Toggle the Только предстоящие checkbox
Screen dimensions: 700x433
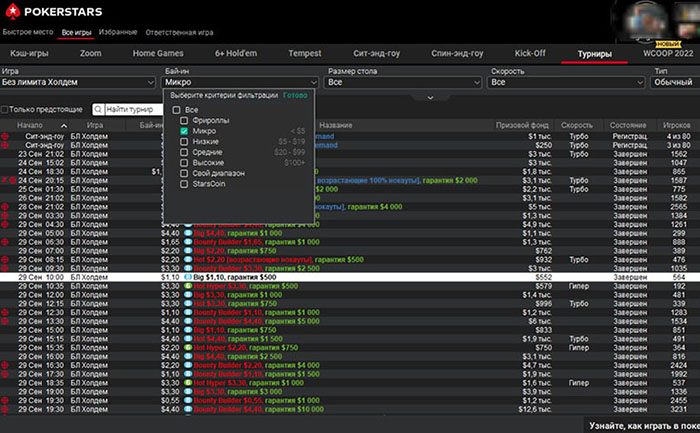[x=4, y=109]
